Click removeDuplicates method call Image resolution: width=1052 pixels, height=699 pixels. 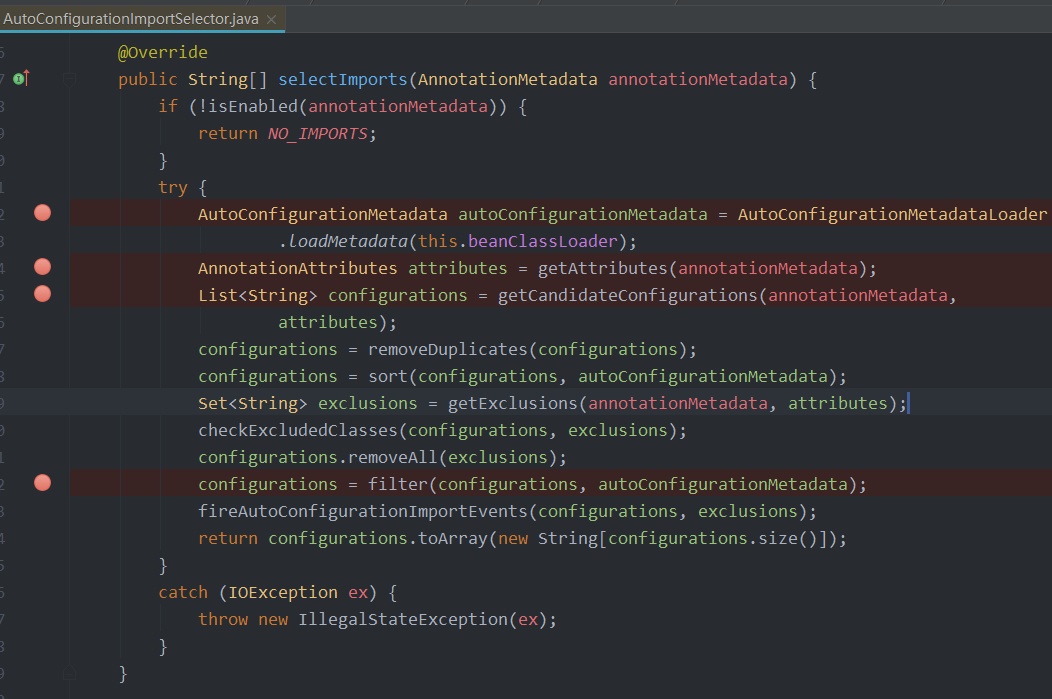pos(448,350)
